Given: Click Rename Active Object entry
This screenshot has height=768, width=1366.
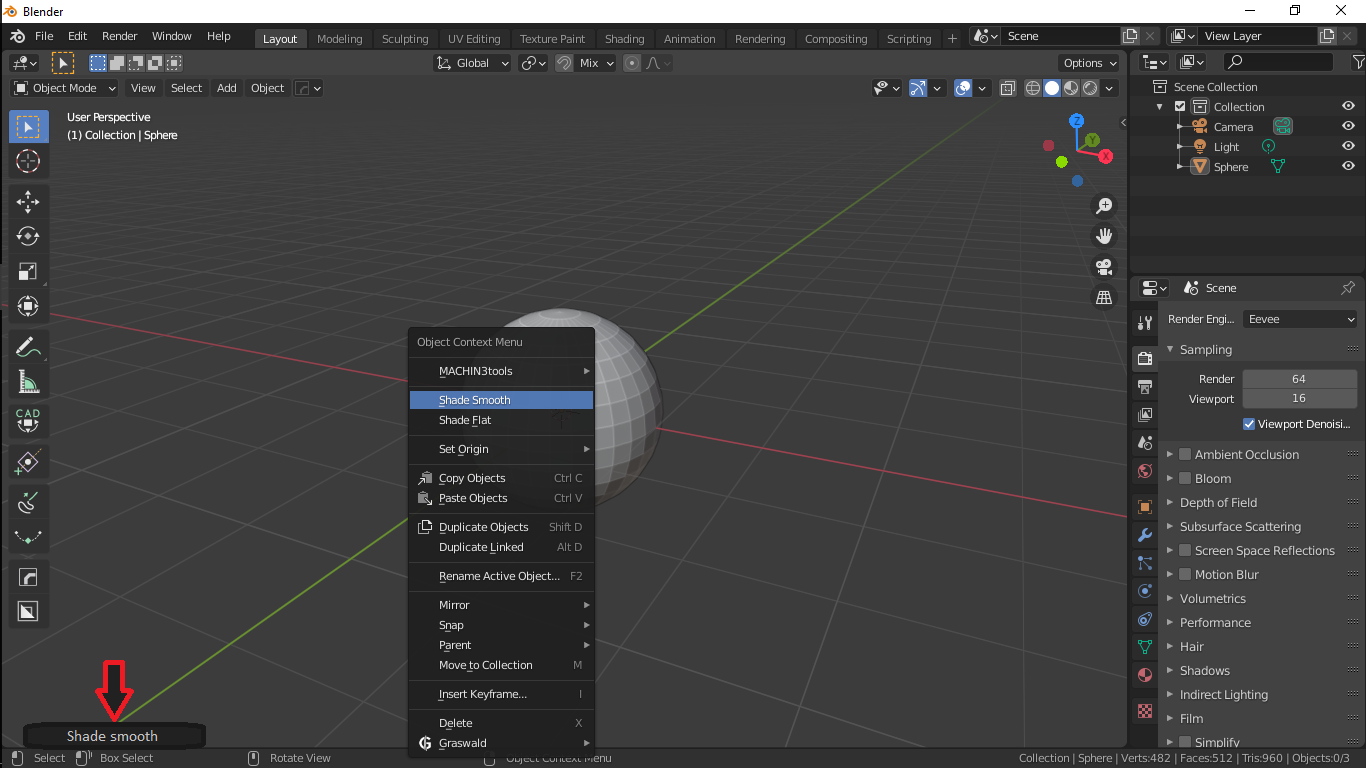Looking at the screenshot, I should coord(501,576).
